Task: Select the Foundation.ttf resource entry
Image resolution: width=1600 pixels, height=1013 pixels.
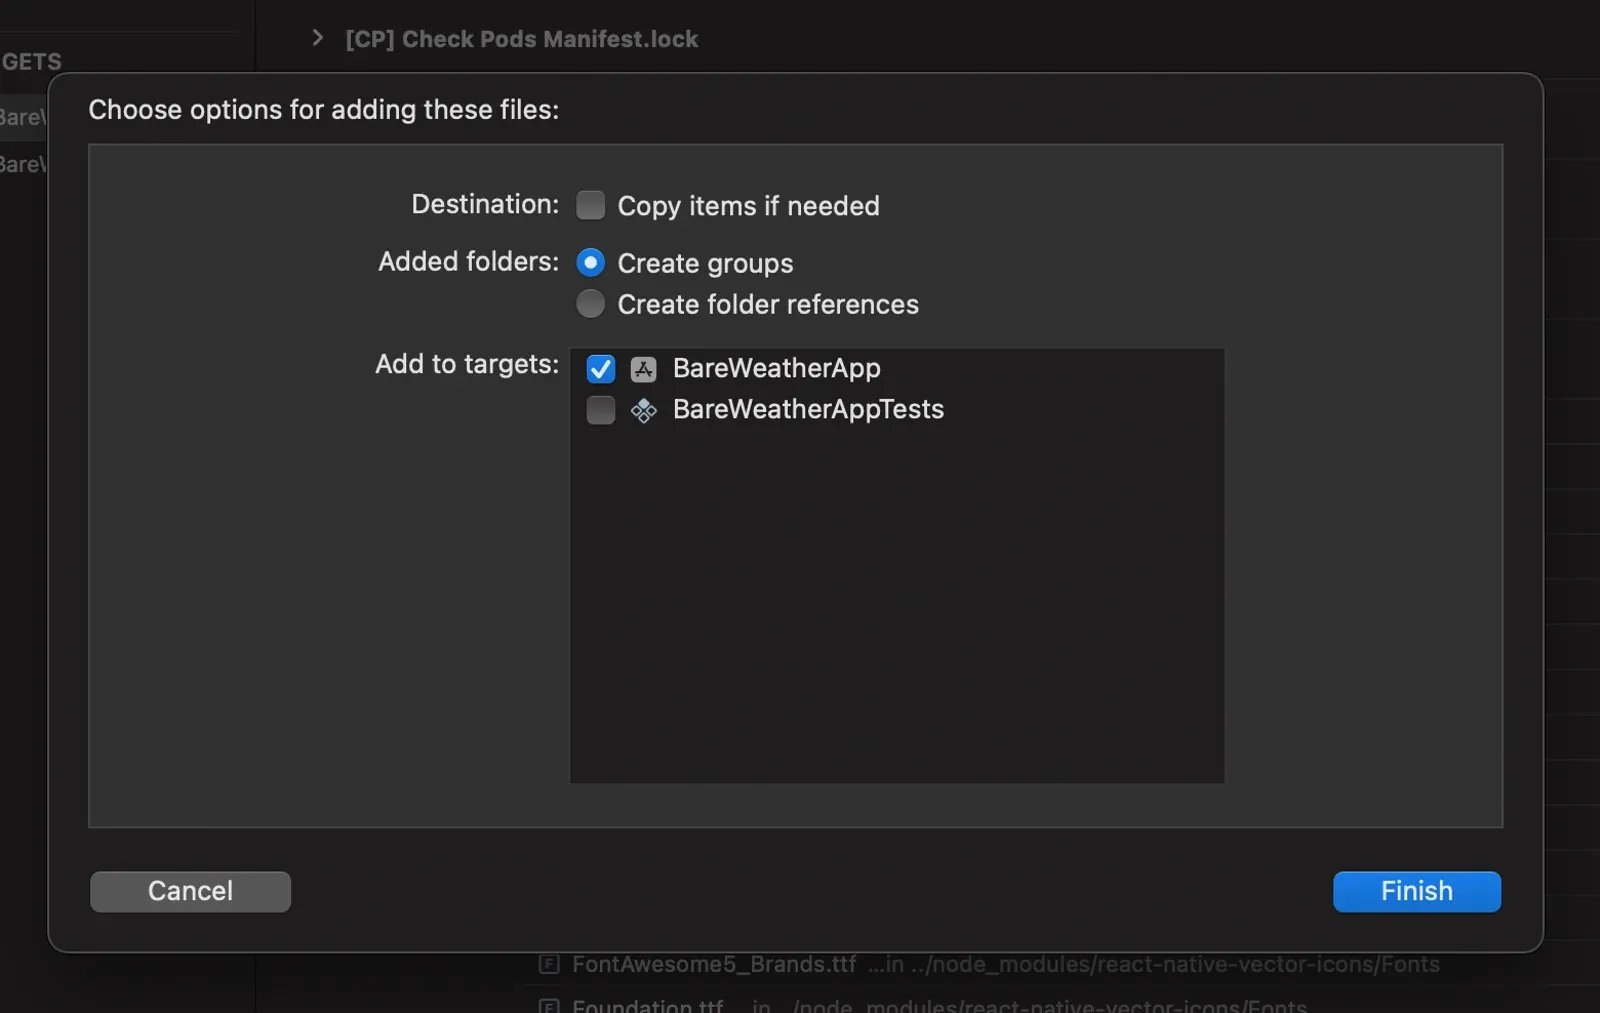Action: 647,1005
